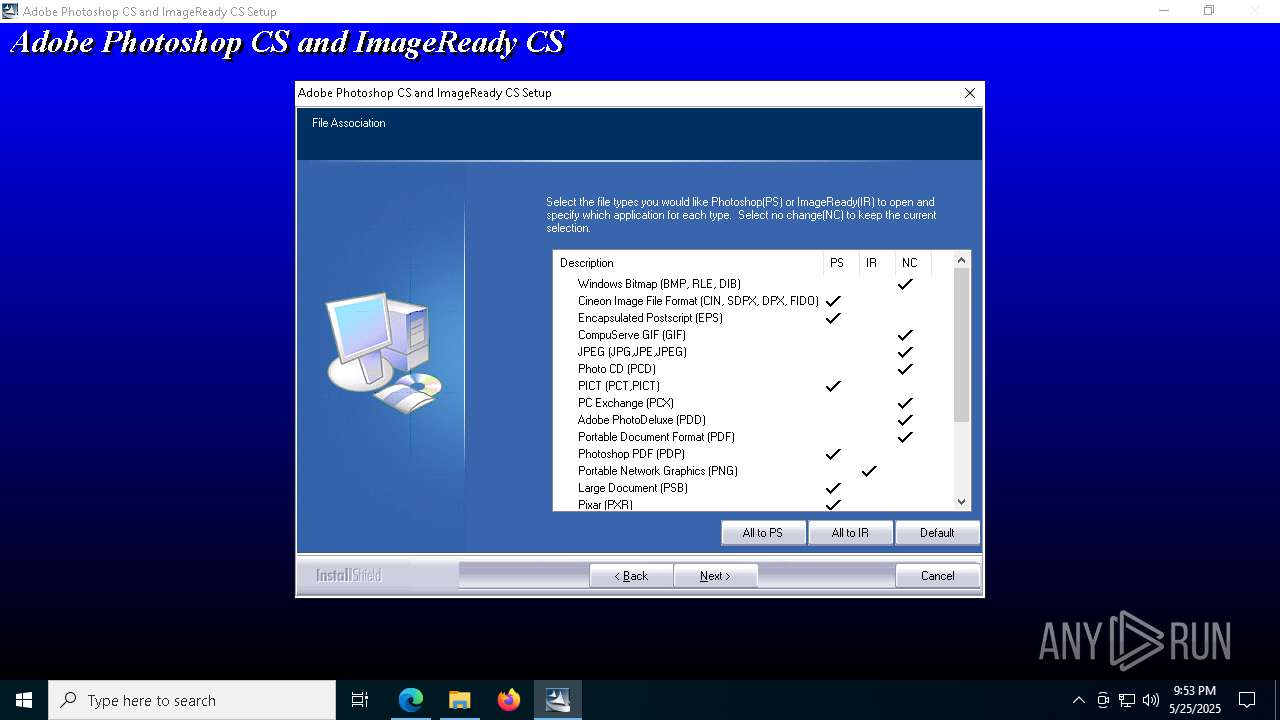Assign all file types to IR

pyautogui.click(x=850, y=533)
